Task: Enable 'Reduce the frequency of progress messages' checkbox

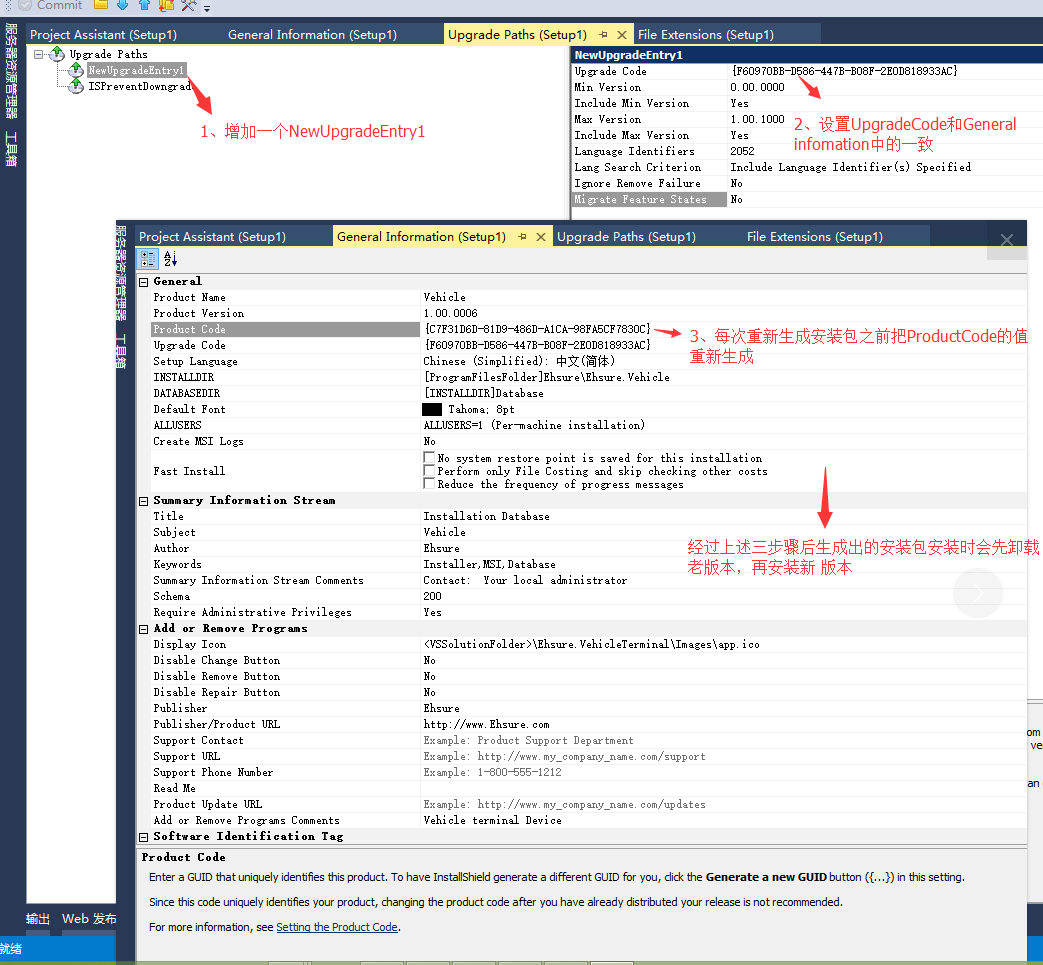Action: pos(429,483)
